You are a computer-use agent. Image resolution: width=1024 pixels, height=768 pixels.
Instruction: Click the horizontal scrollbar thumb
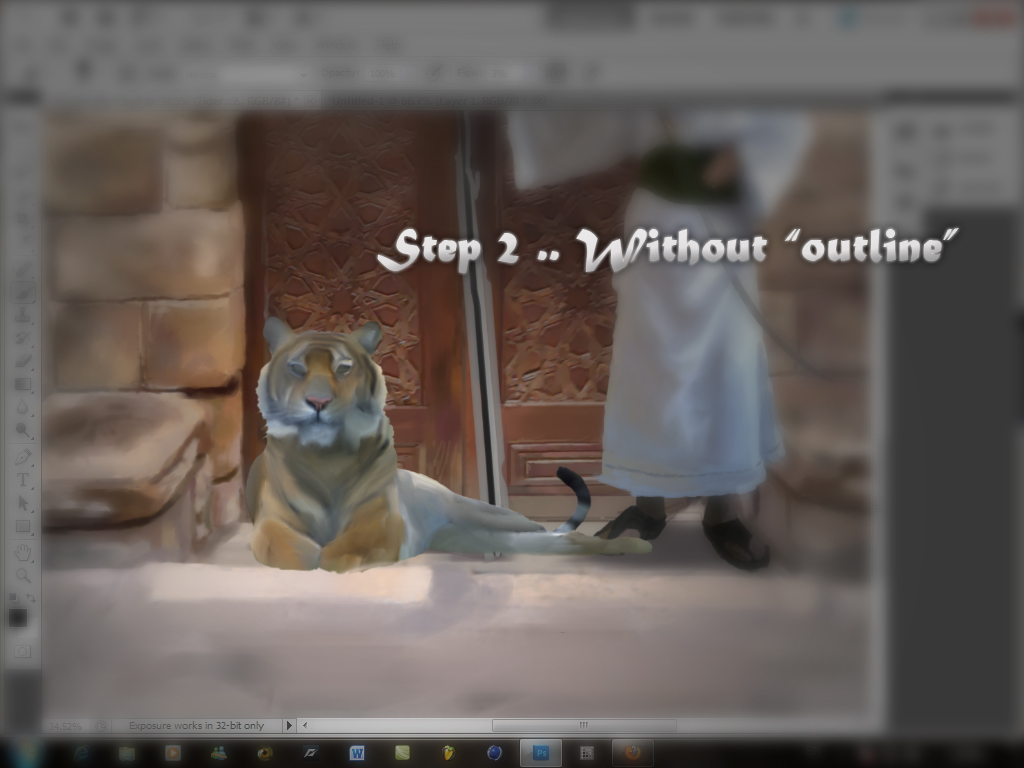[584, 725]
